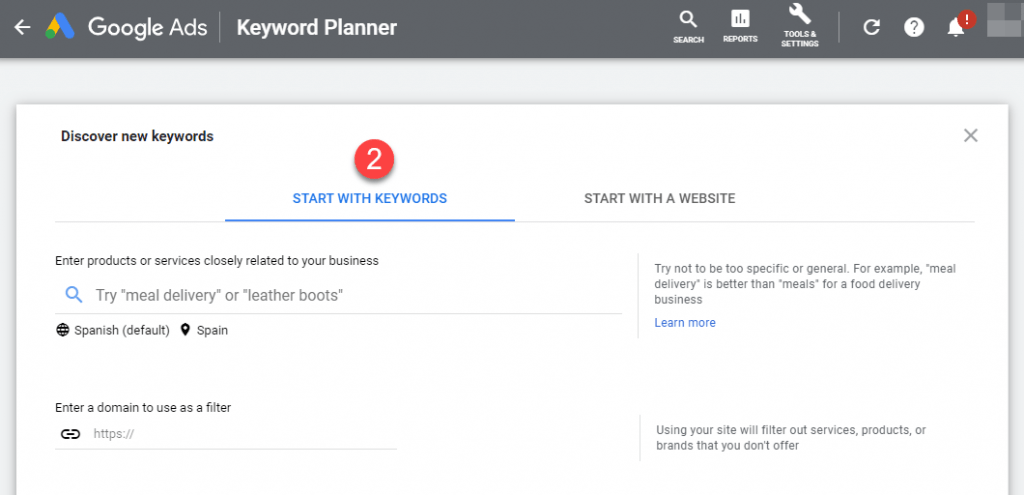The image size is (1024, 495).
Task: Open the Google Ads logo home
Action: coord(61,27)
